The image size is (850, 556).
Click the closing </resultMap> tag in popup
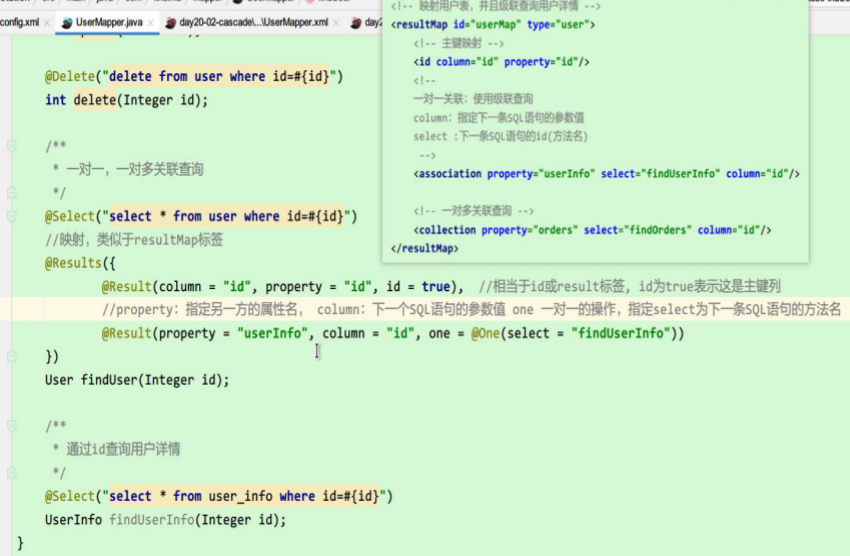coord(424,249)
